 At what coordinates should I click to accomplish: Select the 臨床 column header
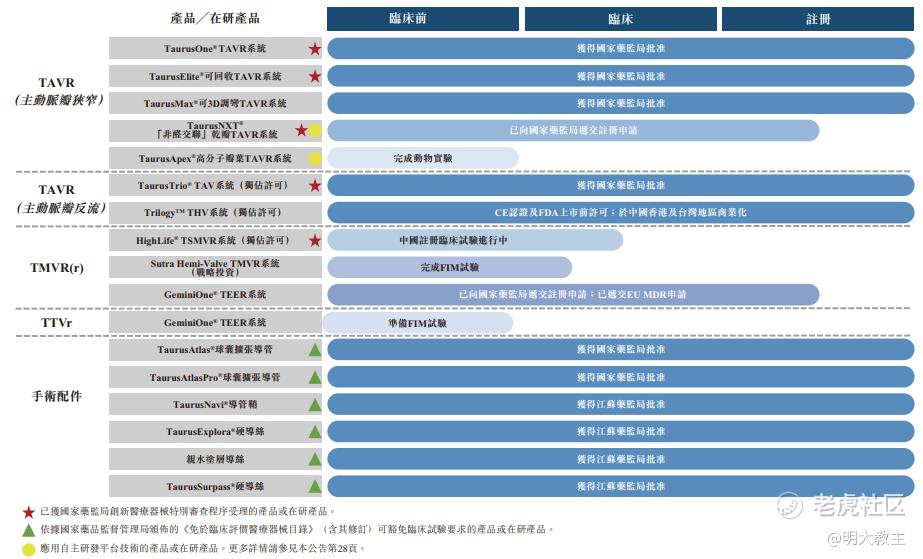tap(620, 19)
